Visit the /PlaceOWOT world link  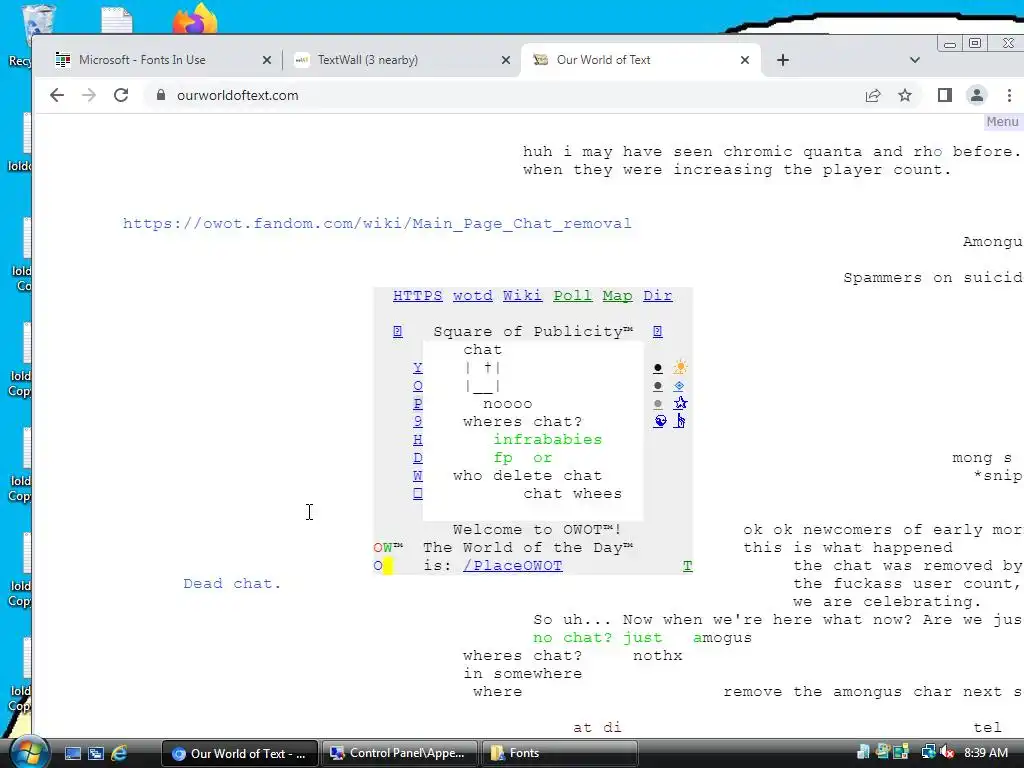(513, 566)
